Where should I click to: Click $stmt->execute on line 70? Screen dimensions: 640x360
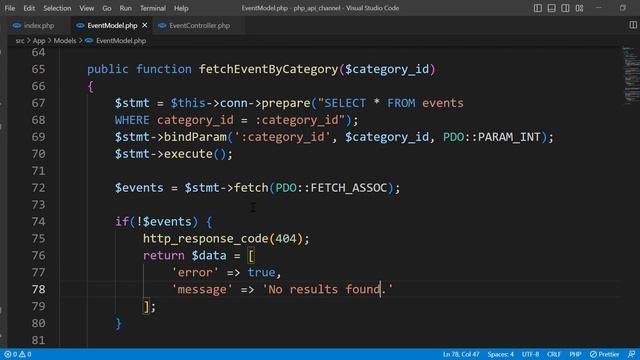tap(163, 154)
